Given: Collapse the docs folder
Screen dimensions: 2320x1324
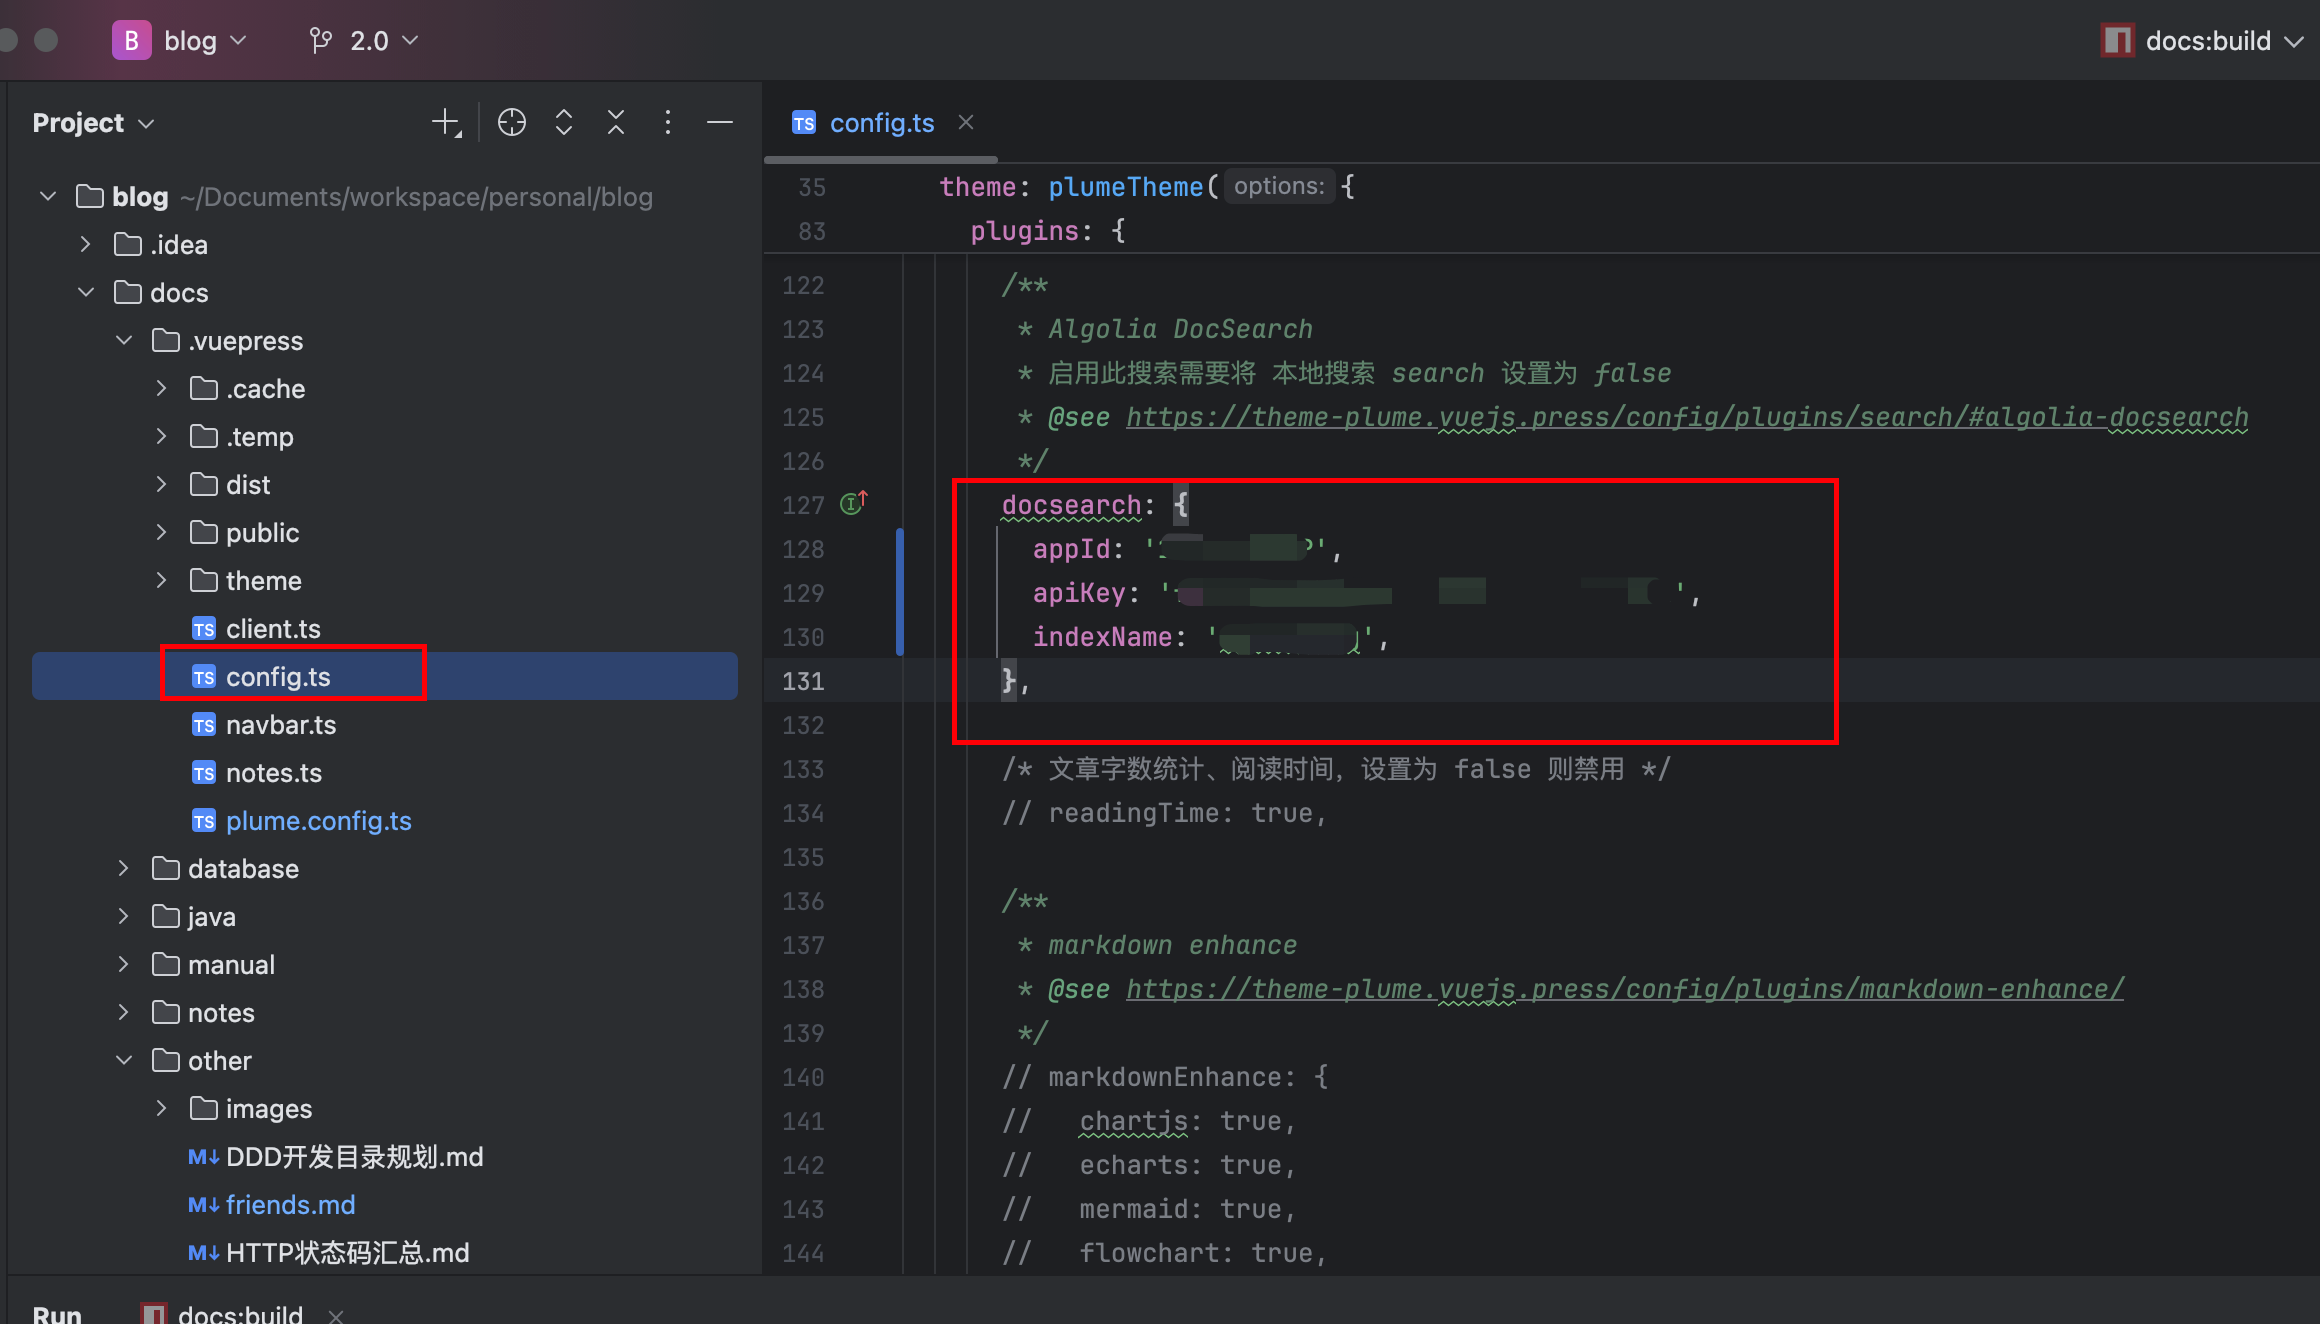Looking at the screenshot, I should (x=86, y=293).
